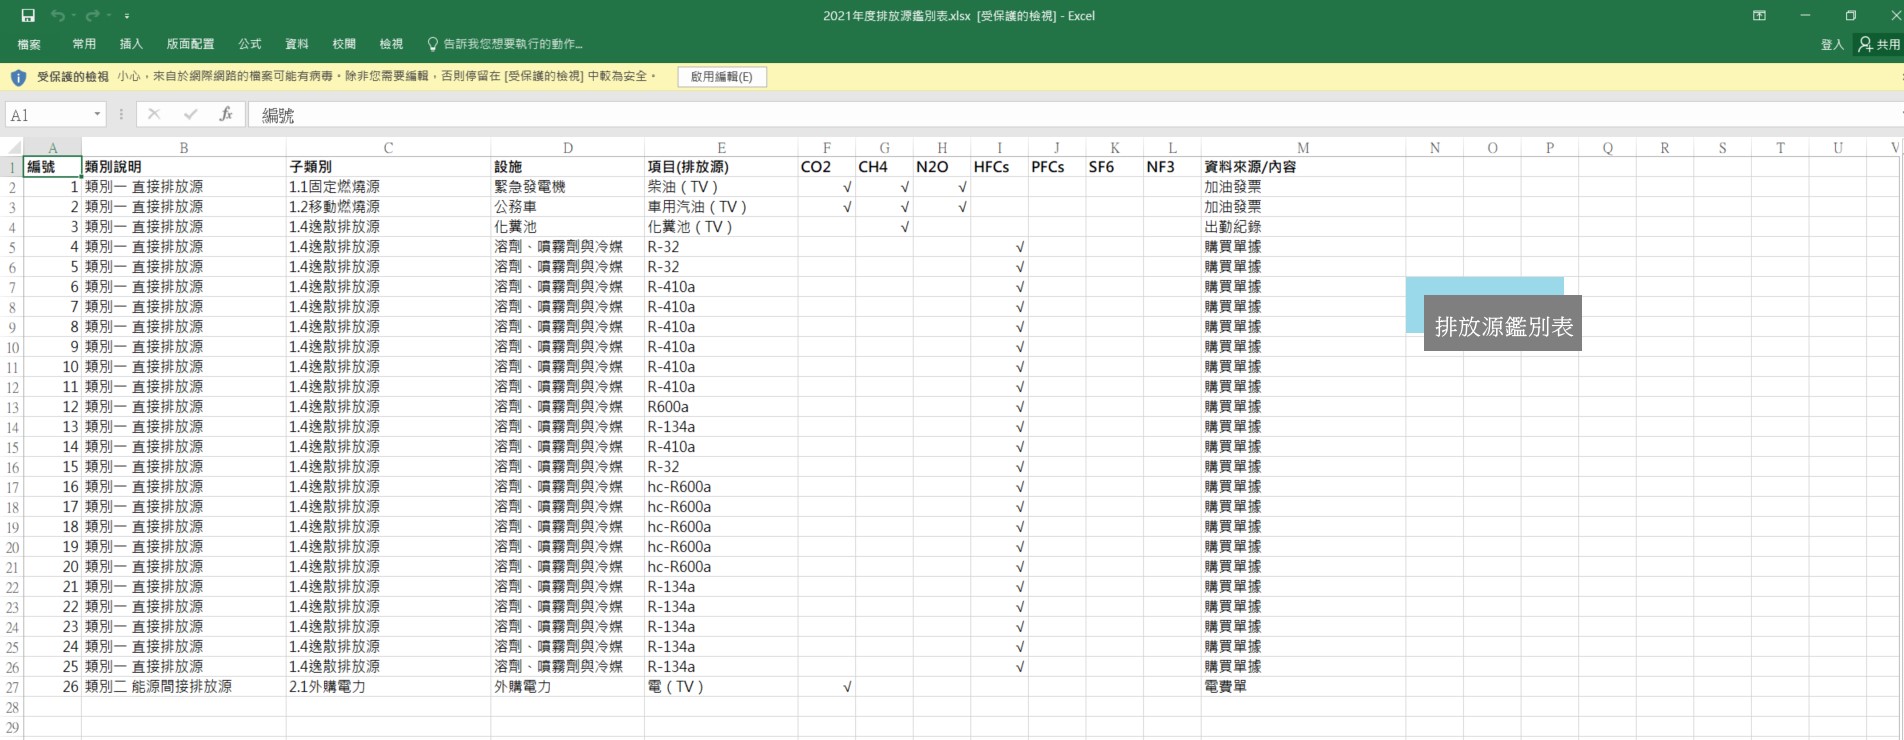Click the formula bar enter checkmark icon
The image size is (1904, 740).
(190, 115)
